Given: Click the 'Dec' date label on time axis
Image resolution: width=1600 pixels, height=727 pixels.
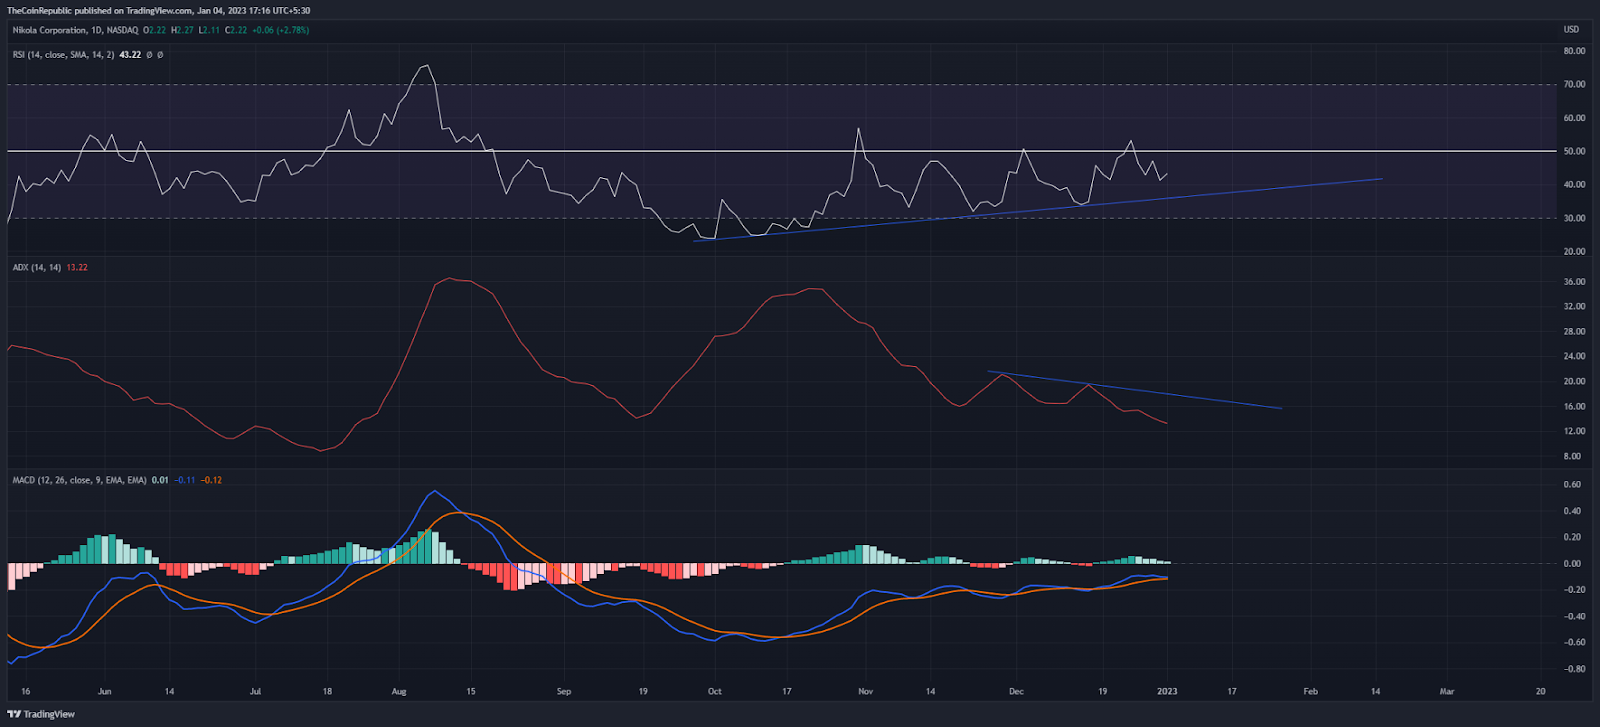Looking at the screenshot, I should click(x=1016, y=692).
